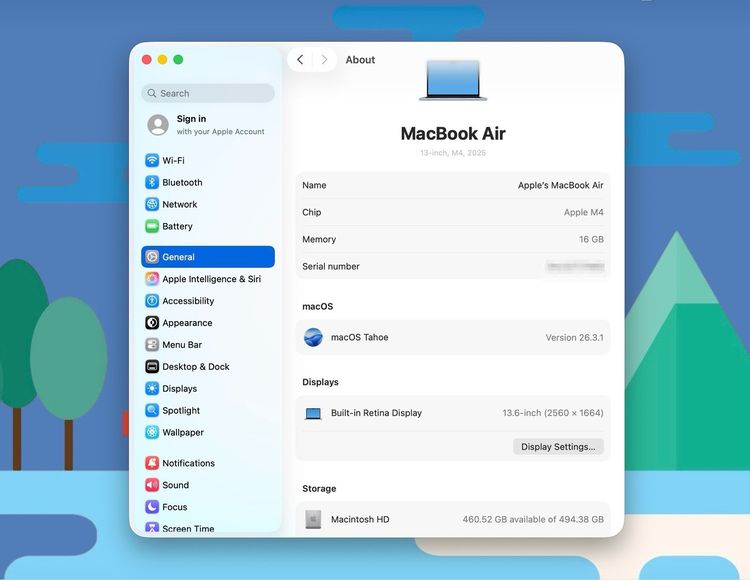
Task: Click the Wallpaper flower icon
Action: (x=152, y=432)
